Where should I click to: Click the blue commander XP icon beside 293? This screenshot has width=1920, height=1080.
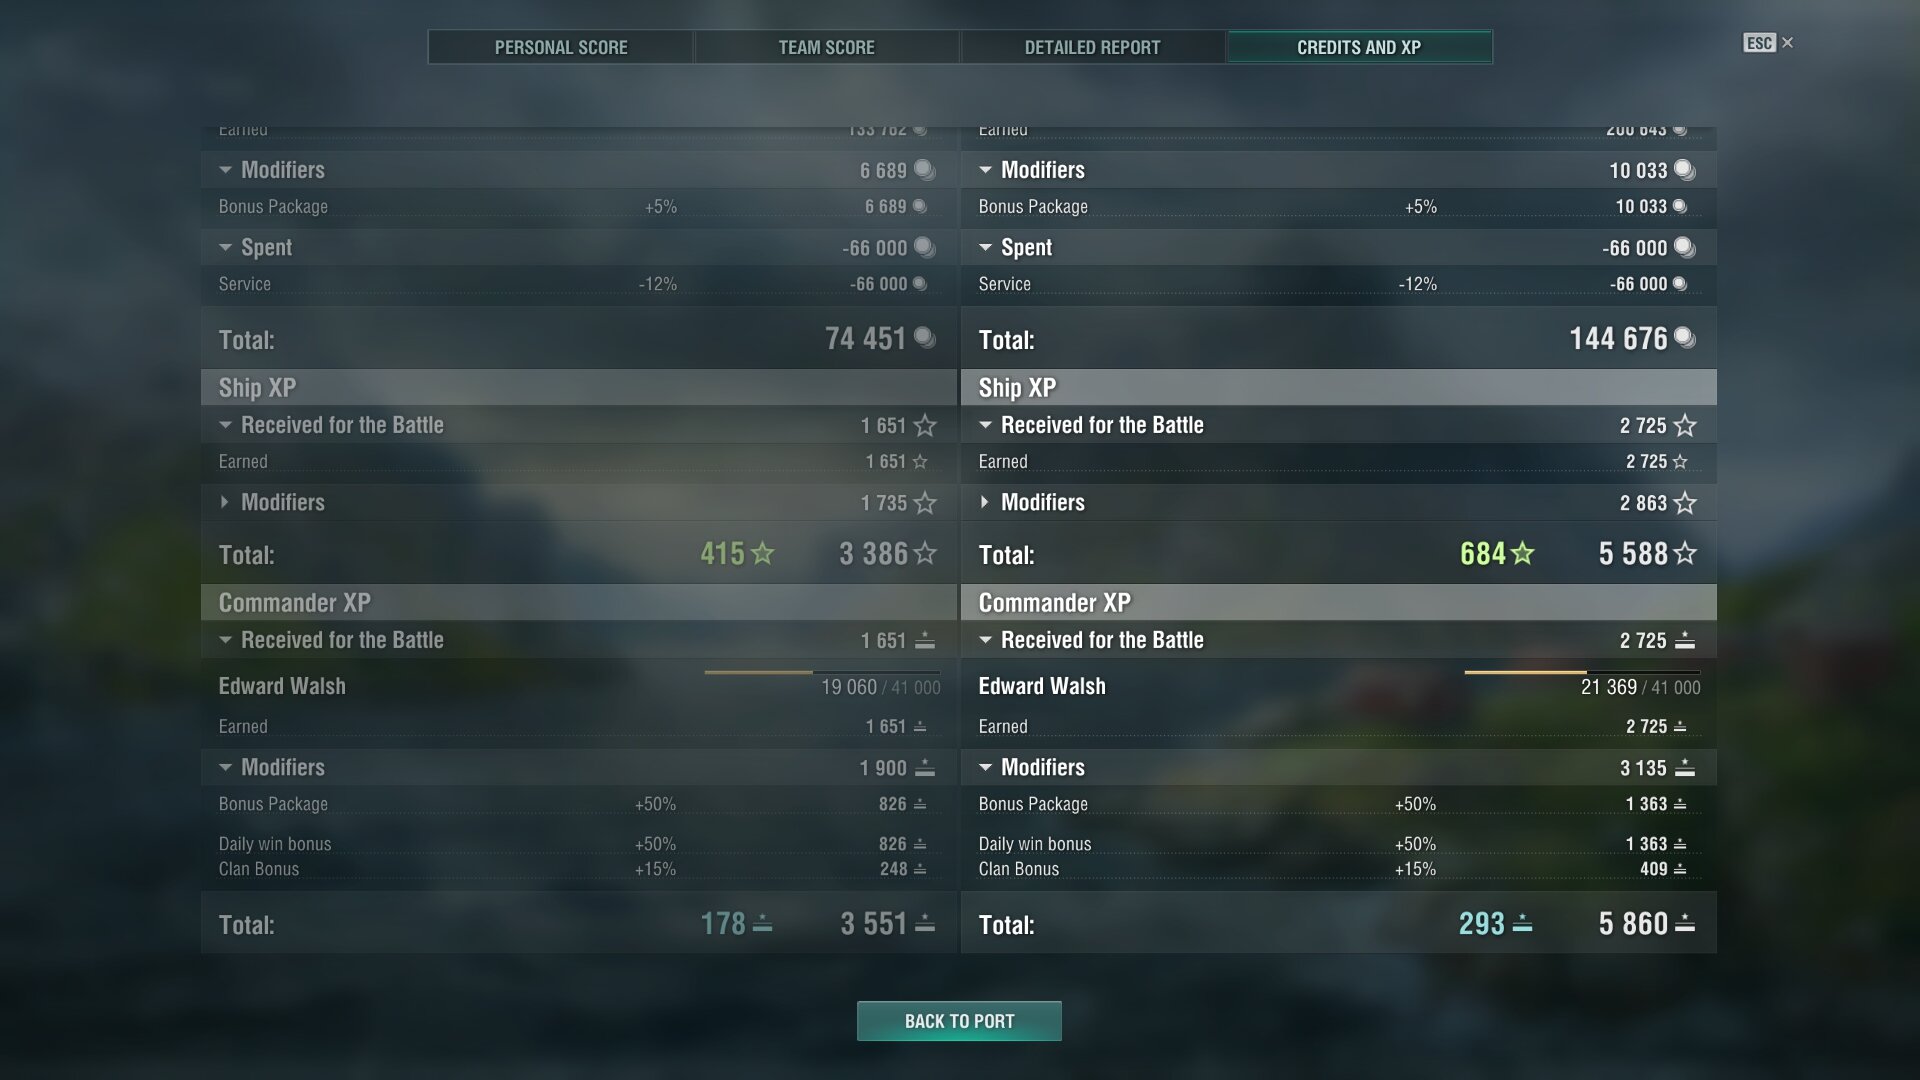point(1522,924)
